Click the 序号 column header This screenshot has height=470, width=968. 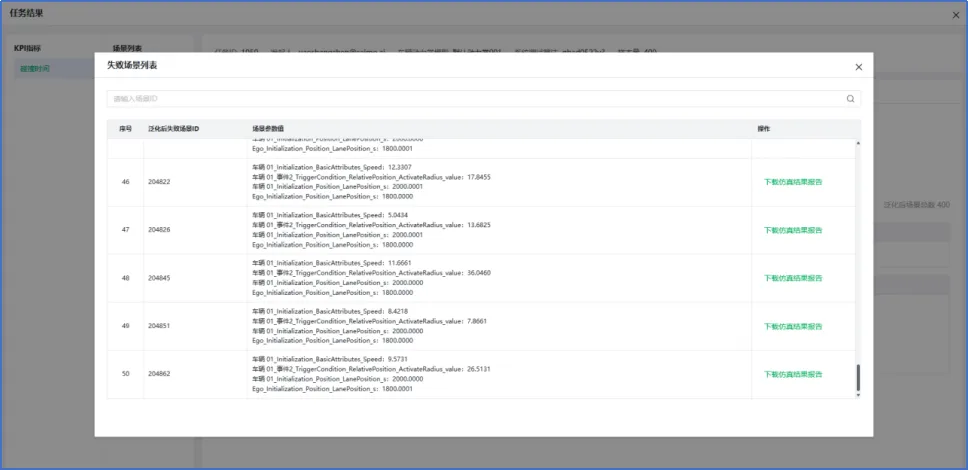pos(125,129)
